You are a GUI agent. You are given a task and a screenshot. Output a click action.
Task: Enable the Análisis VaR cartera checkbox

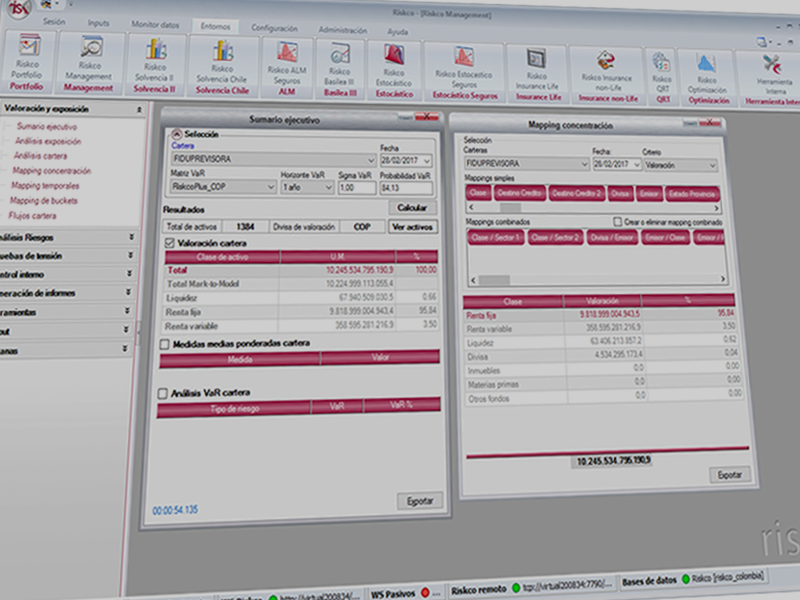tap(163, 393)
